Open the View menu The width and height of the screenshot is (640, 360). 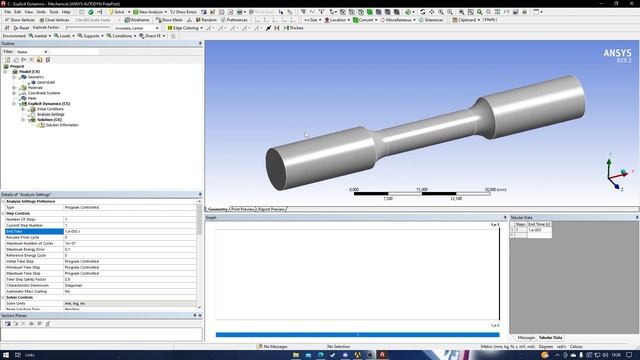point(29,12)
